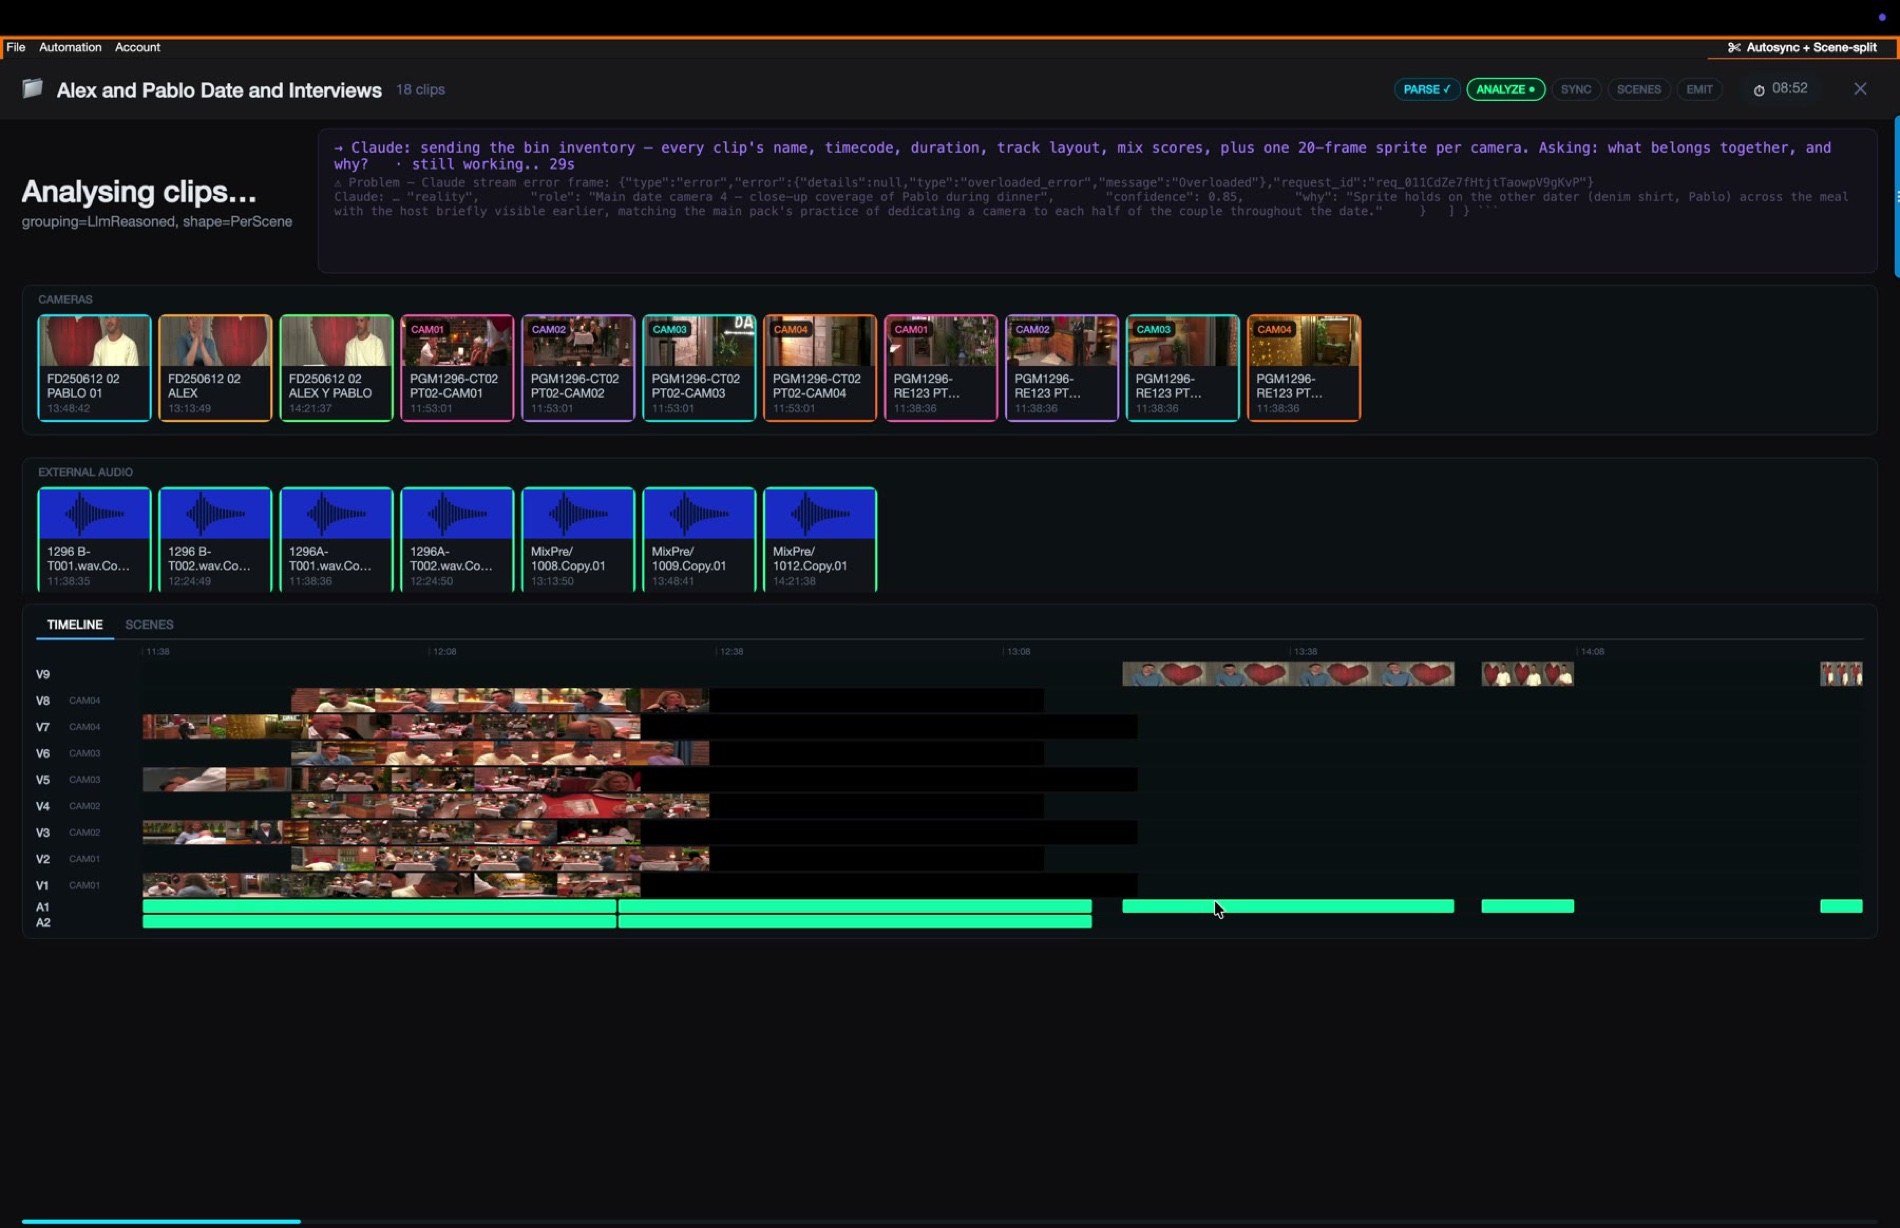Screen dimensions: 1900x1228
Task: Click the "18 clips" count label
Action: [420, 89]
